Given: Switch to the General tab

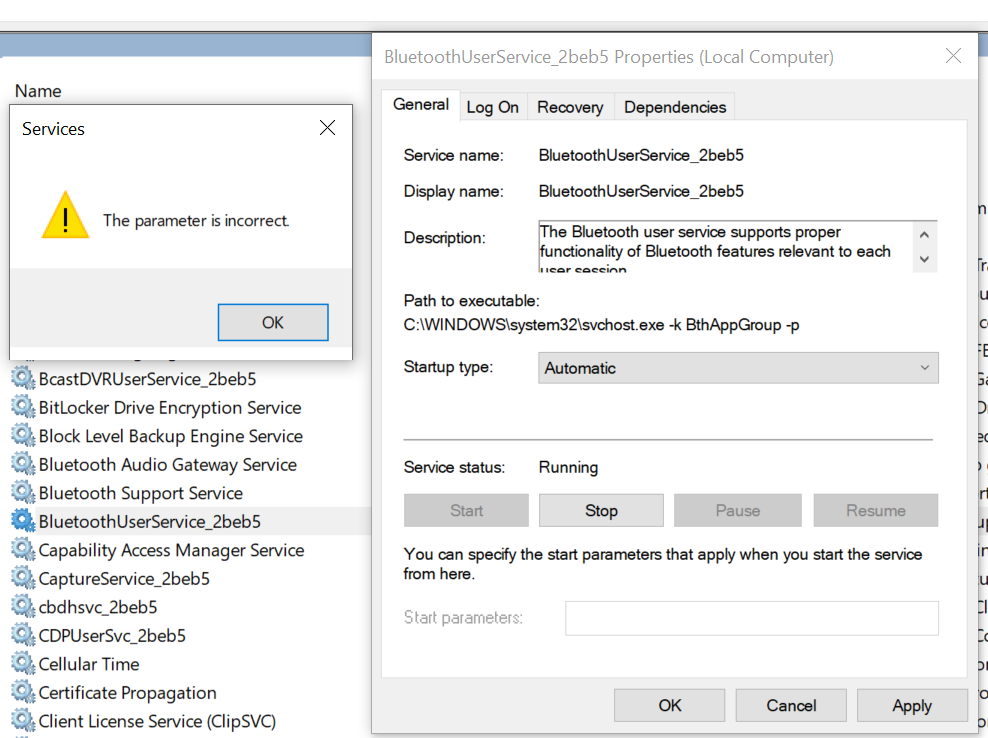Looking at the screenshot, I should coord(421,105).
